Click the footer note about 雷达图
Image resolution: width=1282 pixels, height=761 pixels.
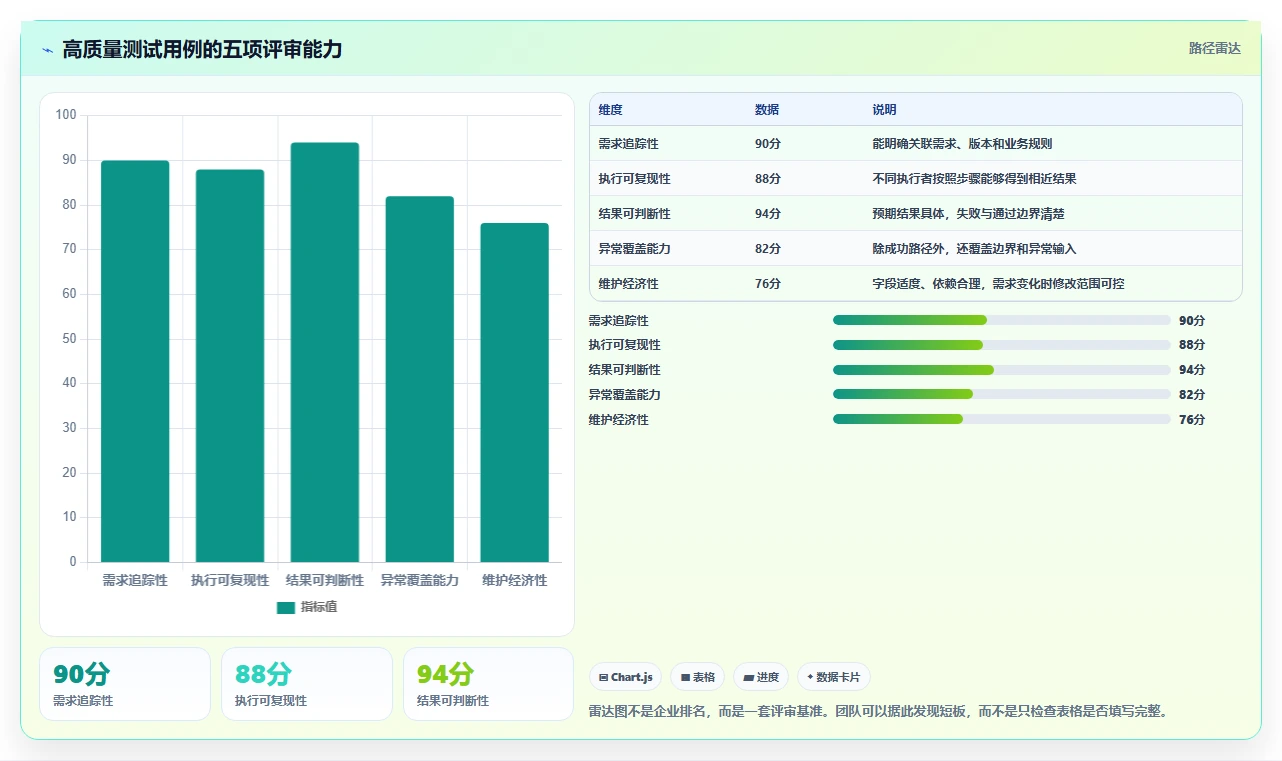pos(879,712)
